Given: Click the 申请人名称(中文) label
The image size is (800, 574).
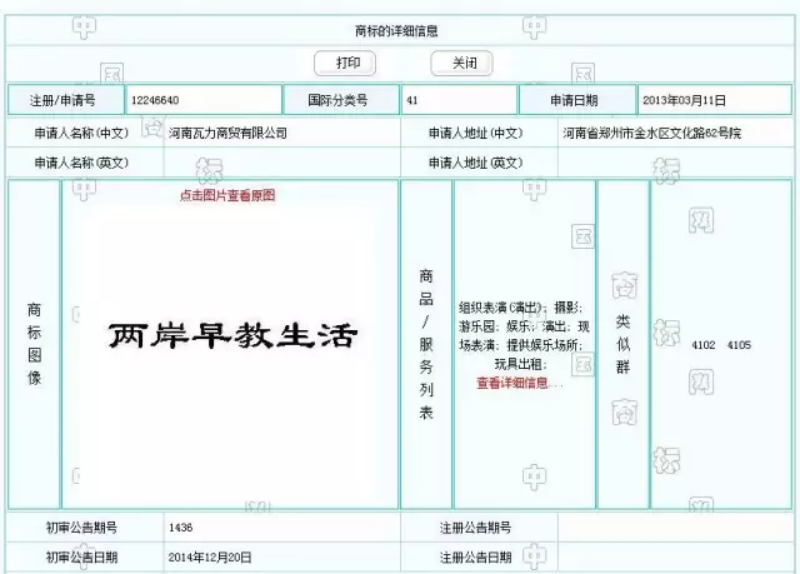Looking at the screenshot, I should [x=82, y=133].
